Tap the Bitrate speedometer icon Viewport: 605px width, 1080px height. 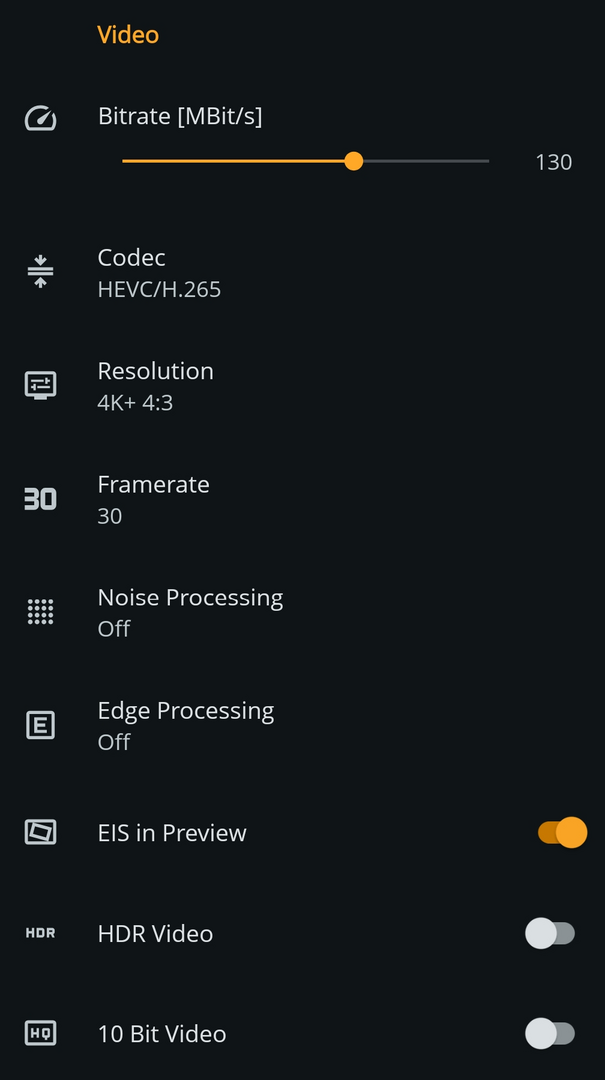coord(40,120)
